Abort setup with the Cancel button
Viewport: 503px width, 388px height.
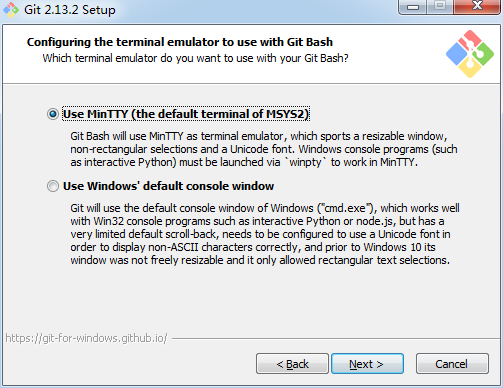452,364
